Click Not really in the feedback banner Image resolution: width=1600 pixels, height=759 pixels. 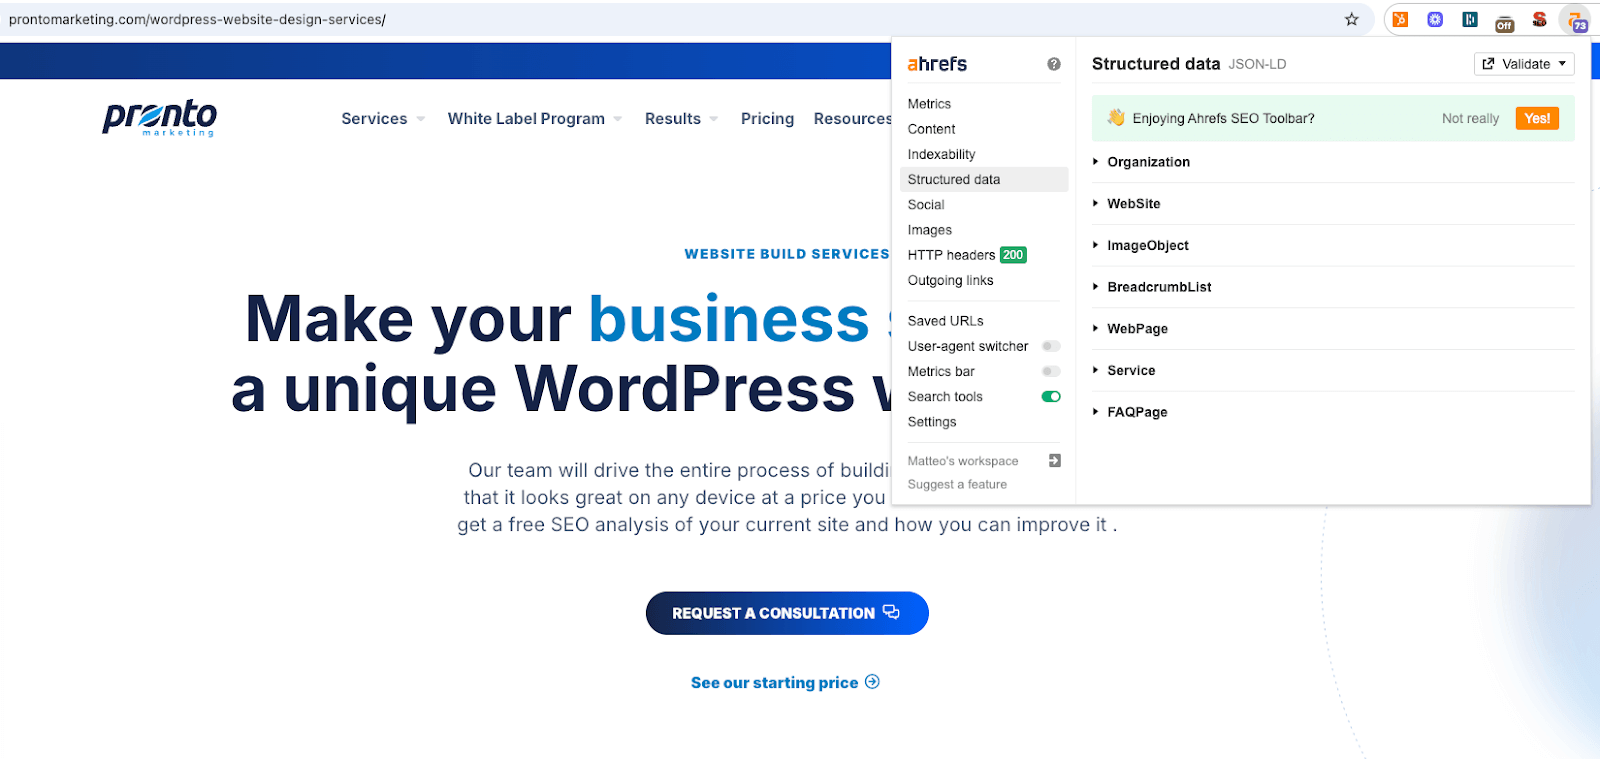click(1470, 118)
